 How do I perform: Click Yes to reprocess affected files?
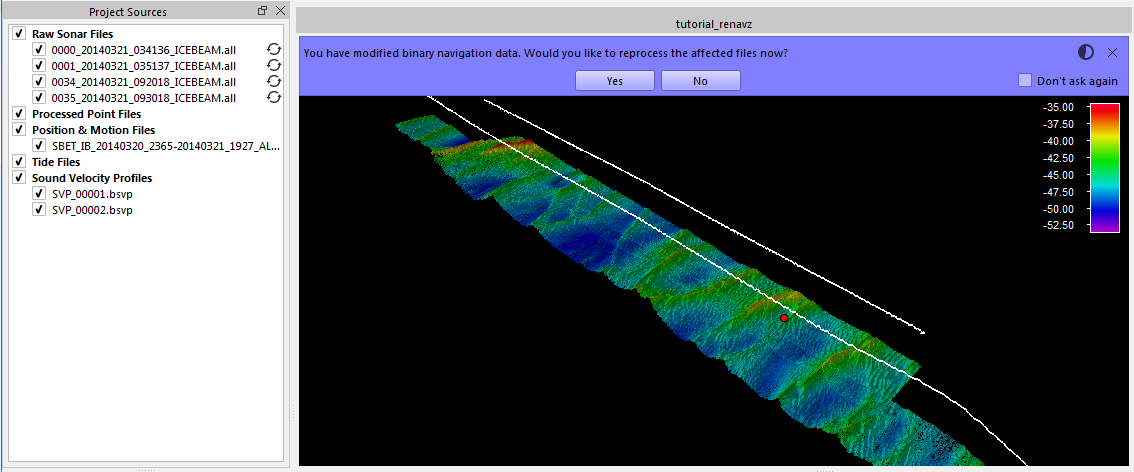615,81
